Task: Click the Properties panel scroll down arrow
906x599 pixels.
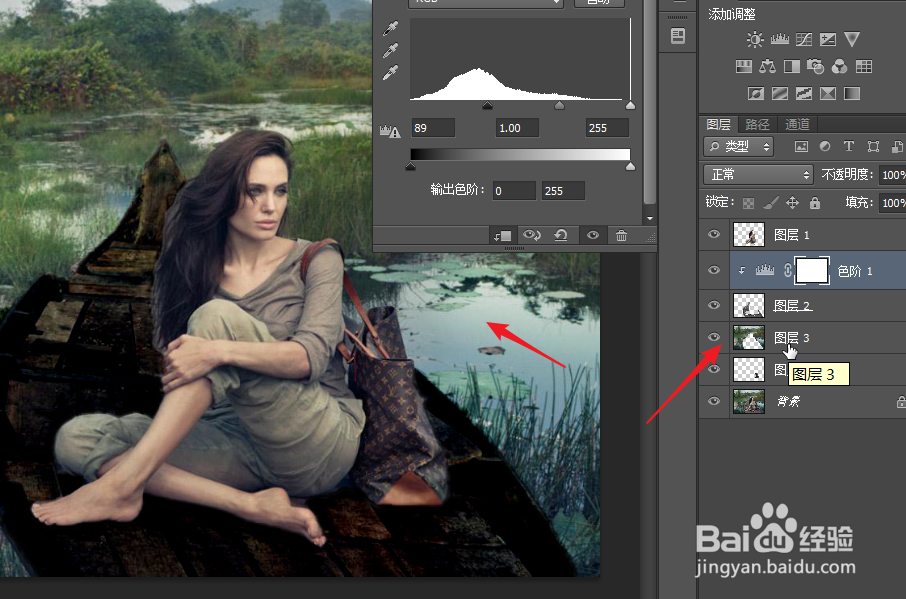Action: [x=650, y=218]
